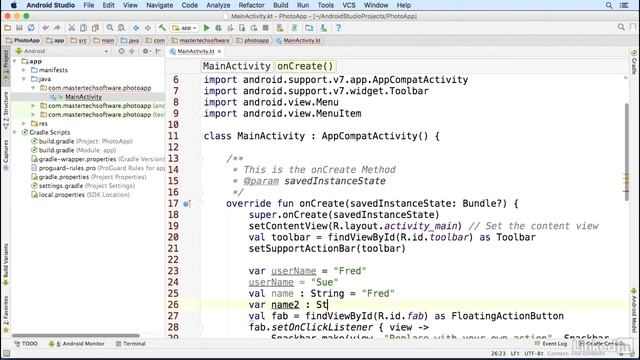640x360 pixels.
Task: Open the Event Log tool window
Action: point(551,344)
